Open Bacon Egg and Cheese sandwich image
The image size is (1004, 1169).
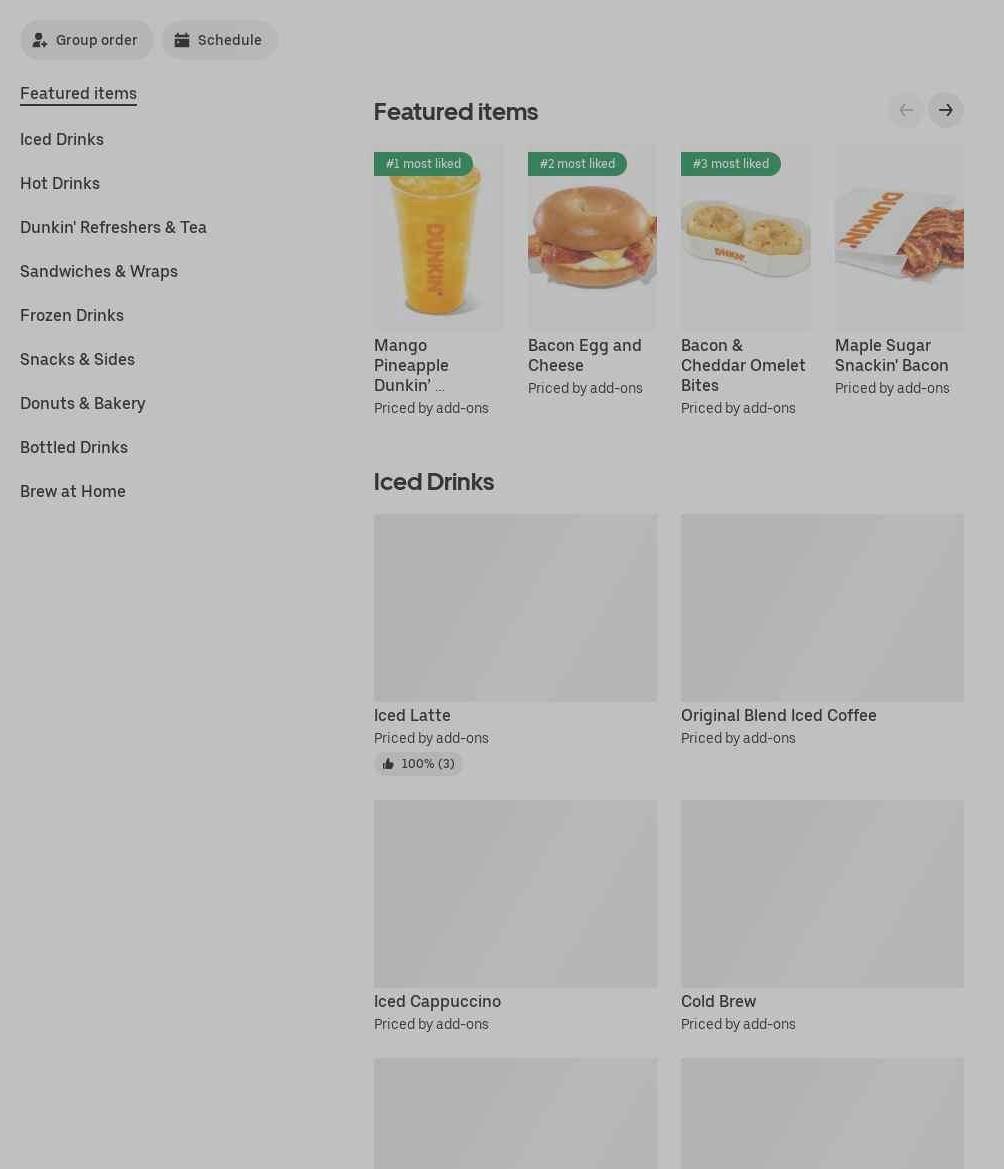click(592, 237)
